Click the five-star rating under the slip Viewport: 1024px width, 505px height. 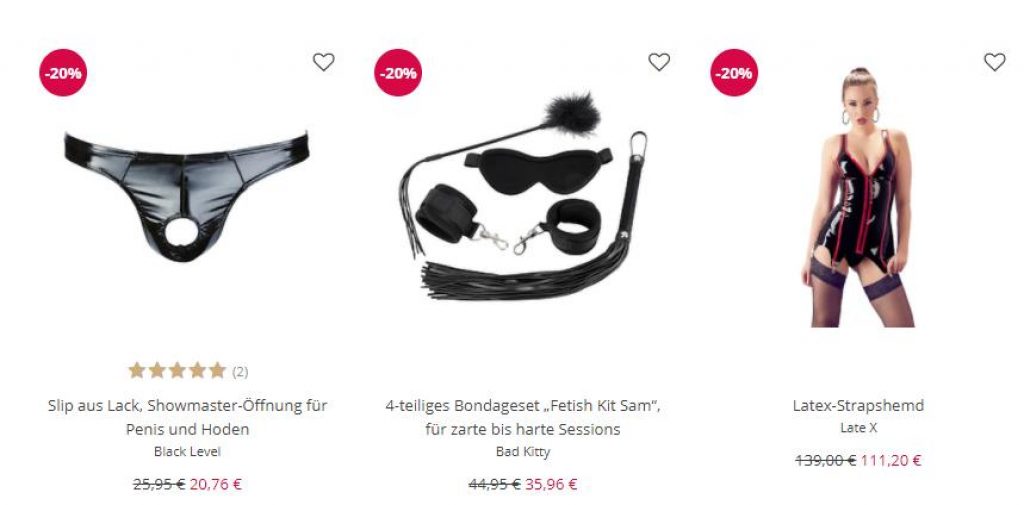(177, 371)
